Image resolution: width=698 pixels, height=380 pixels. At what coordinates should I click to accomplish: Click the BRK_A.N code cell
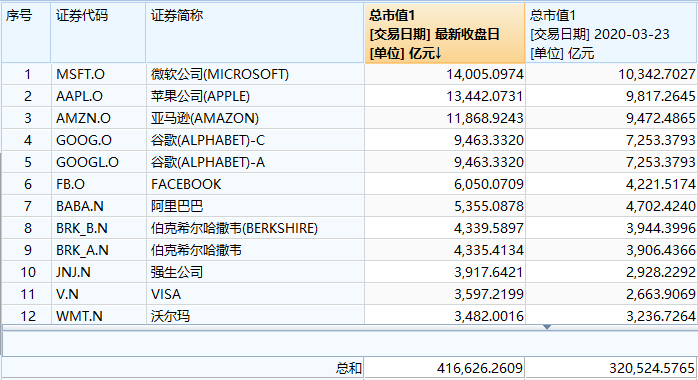click(x=98, y=250)
